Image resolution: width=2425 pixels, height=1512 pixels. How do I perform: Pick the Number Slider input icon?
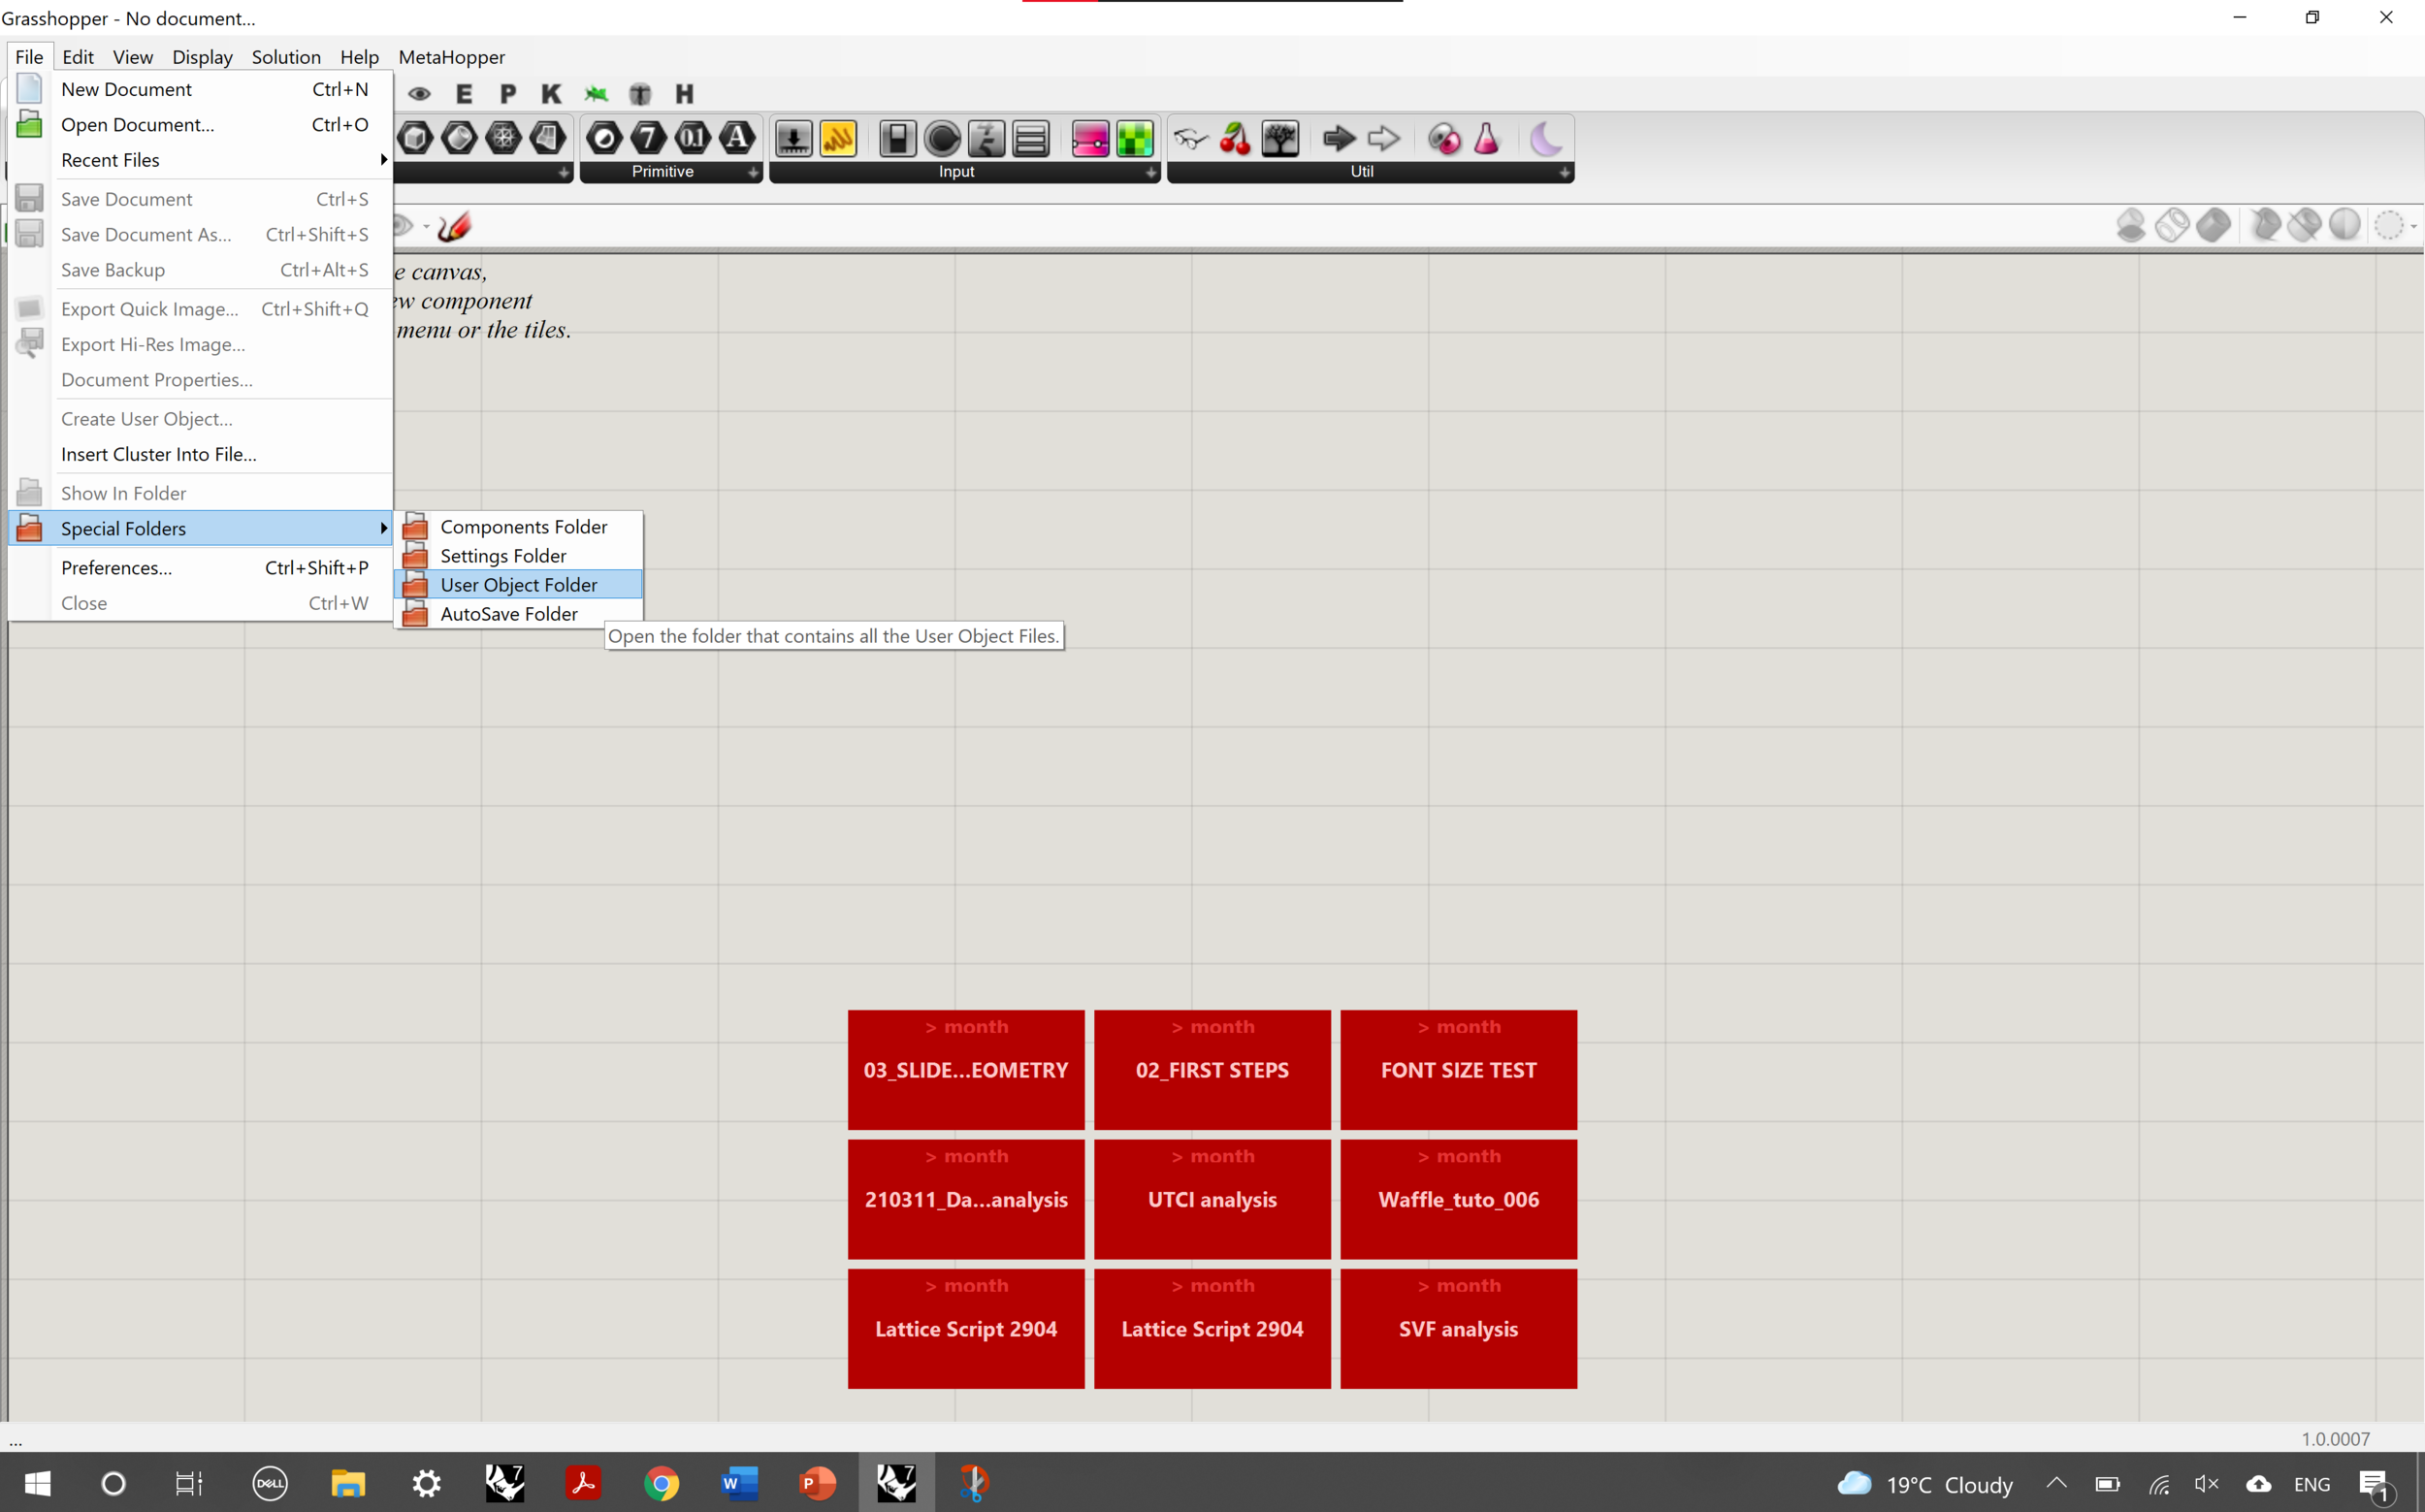point(794,138)
